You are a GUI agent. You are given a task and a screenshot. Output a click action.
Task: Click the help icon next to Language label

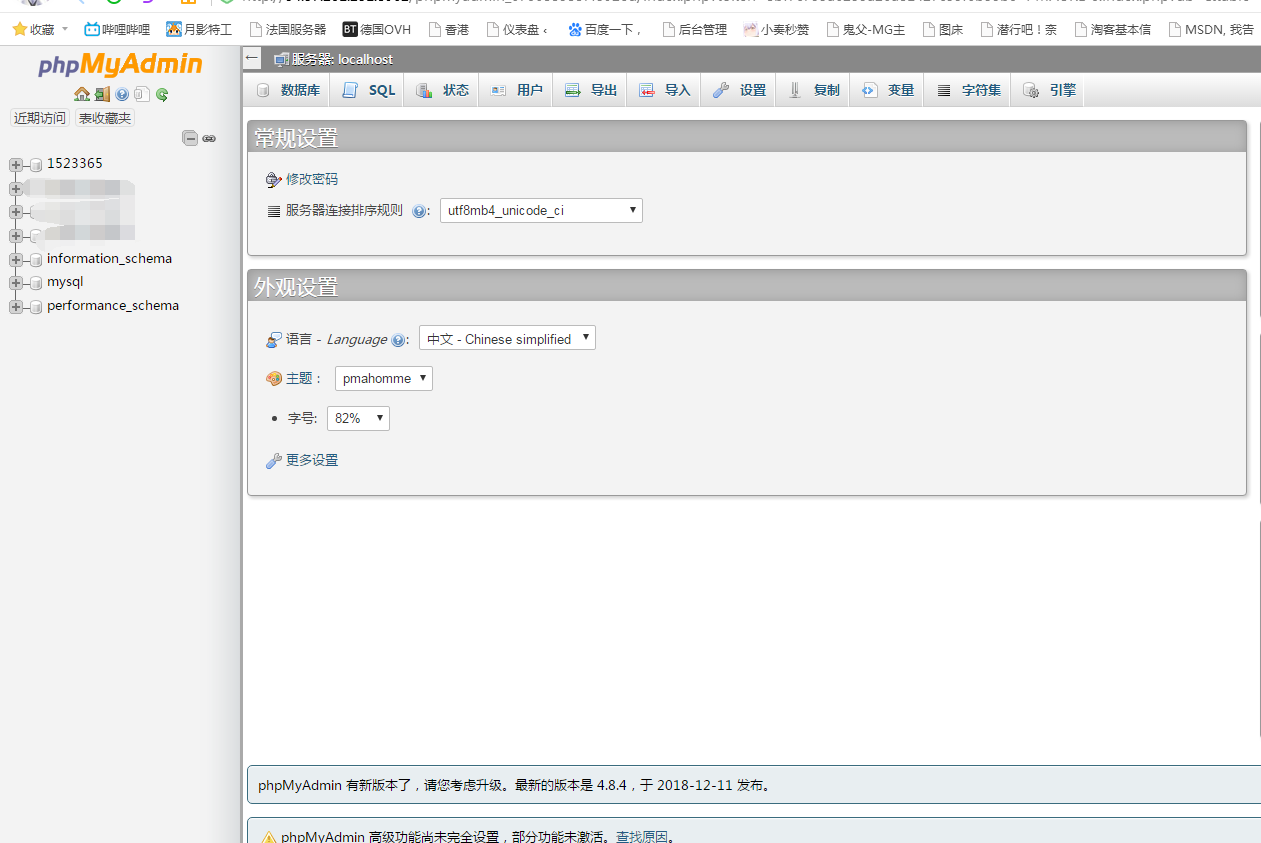[x=398, y=340]
